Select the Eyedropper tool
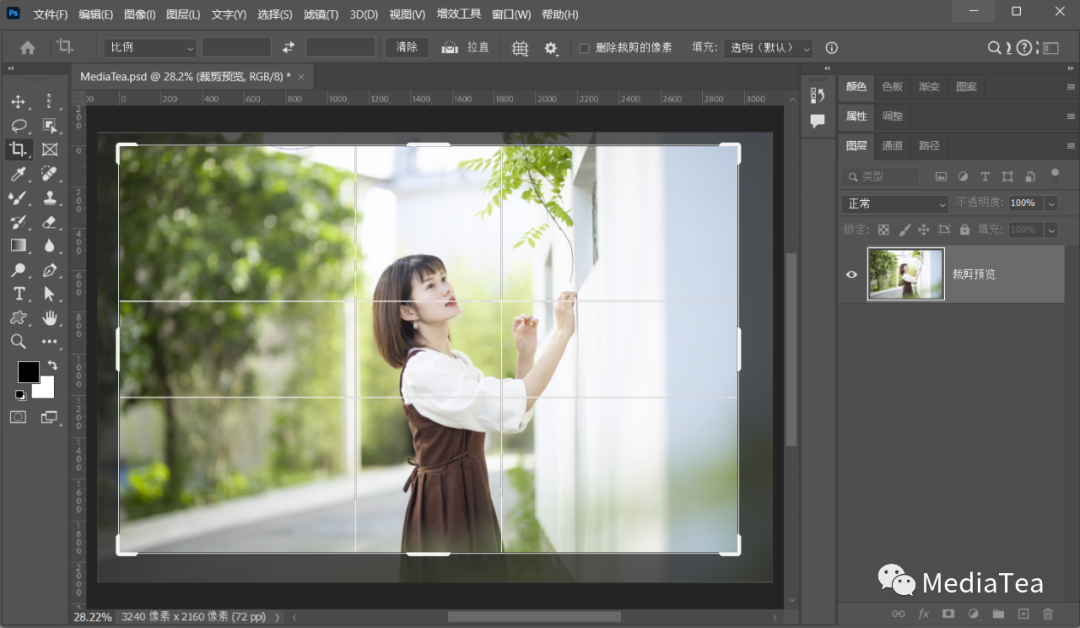 [17, 173]
